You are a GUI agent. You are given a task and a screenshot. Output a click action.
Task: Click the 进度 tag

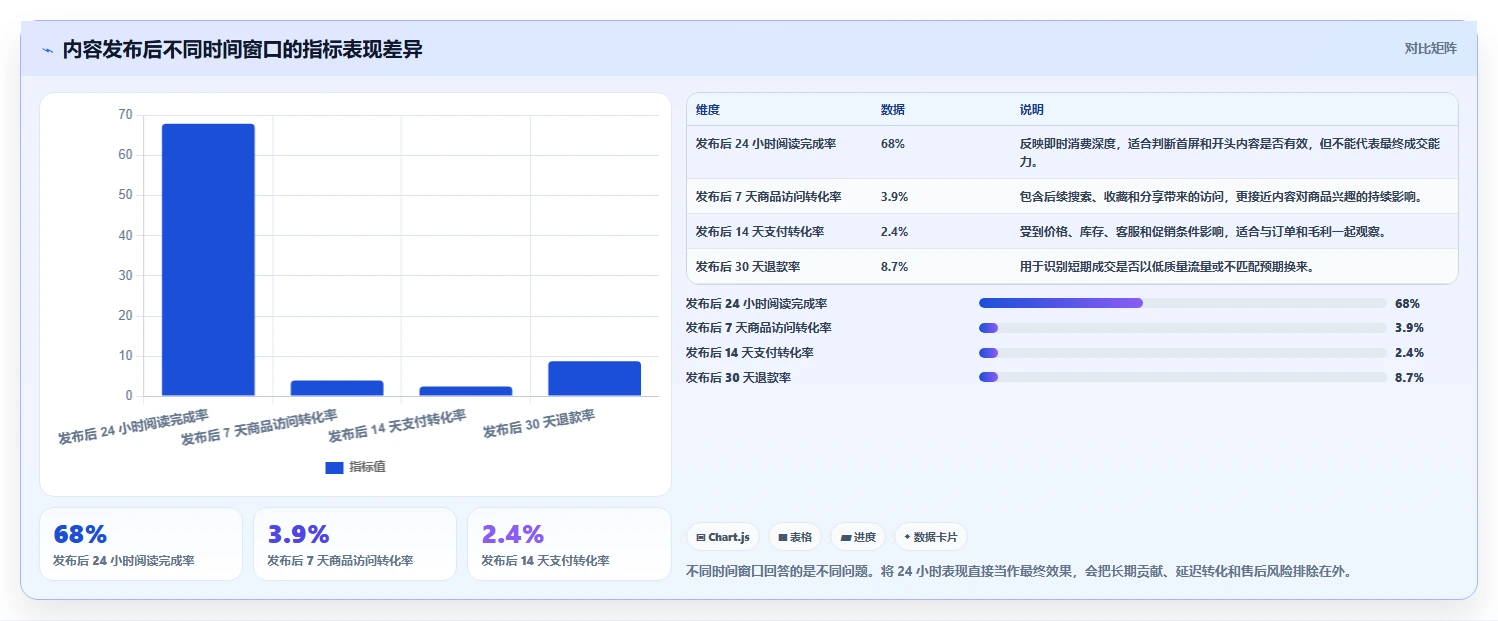858,537
